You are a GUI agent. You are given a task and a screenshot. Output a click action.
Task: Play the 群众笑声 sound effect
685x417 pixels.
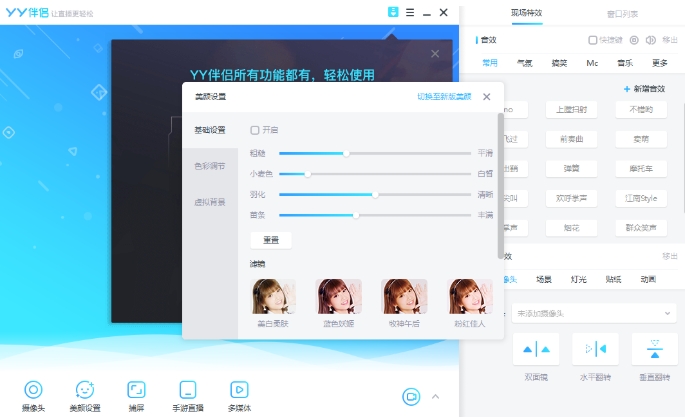point(641,227)
